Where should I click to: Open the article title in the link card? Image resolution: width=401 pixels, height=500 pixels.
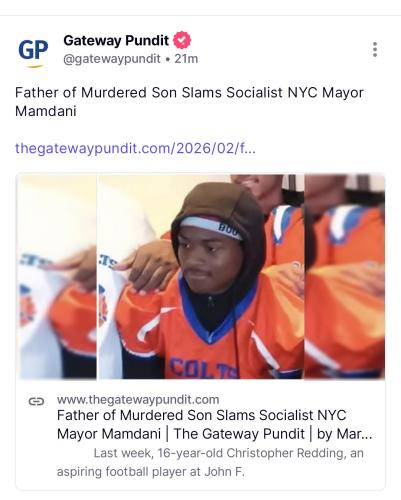pyautogui.click(x=214, y=424)
